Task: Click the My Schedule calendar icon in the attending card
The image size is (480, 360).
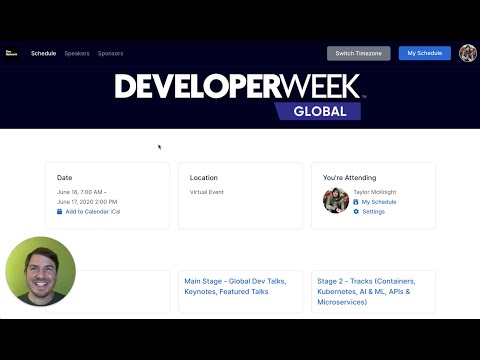Action: [356, 202]
